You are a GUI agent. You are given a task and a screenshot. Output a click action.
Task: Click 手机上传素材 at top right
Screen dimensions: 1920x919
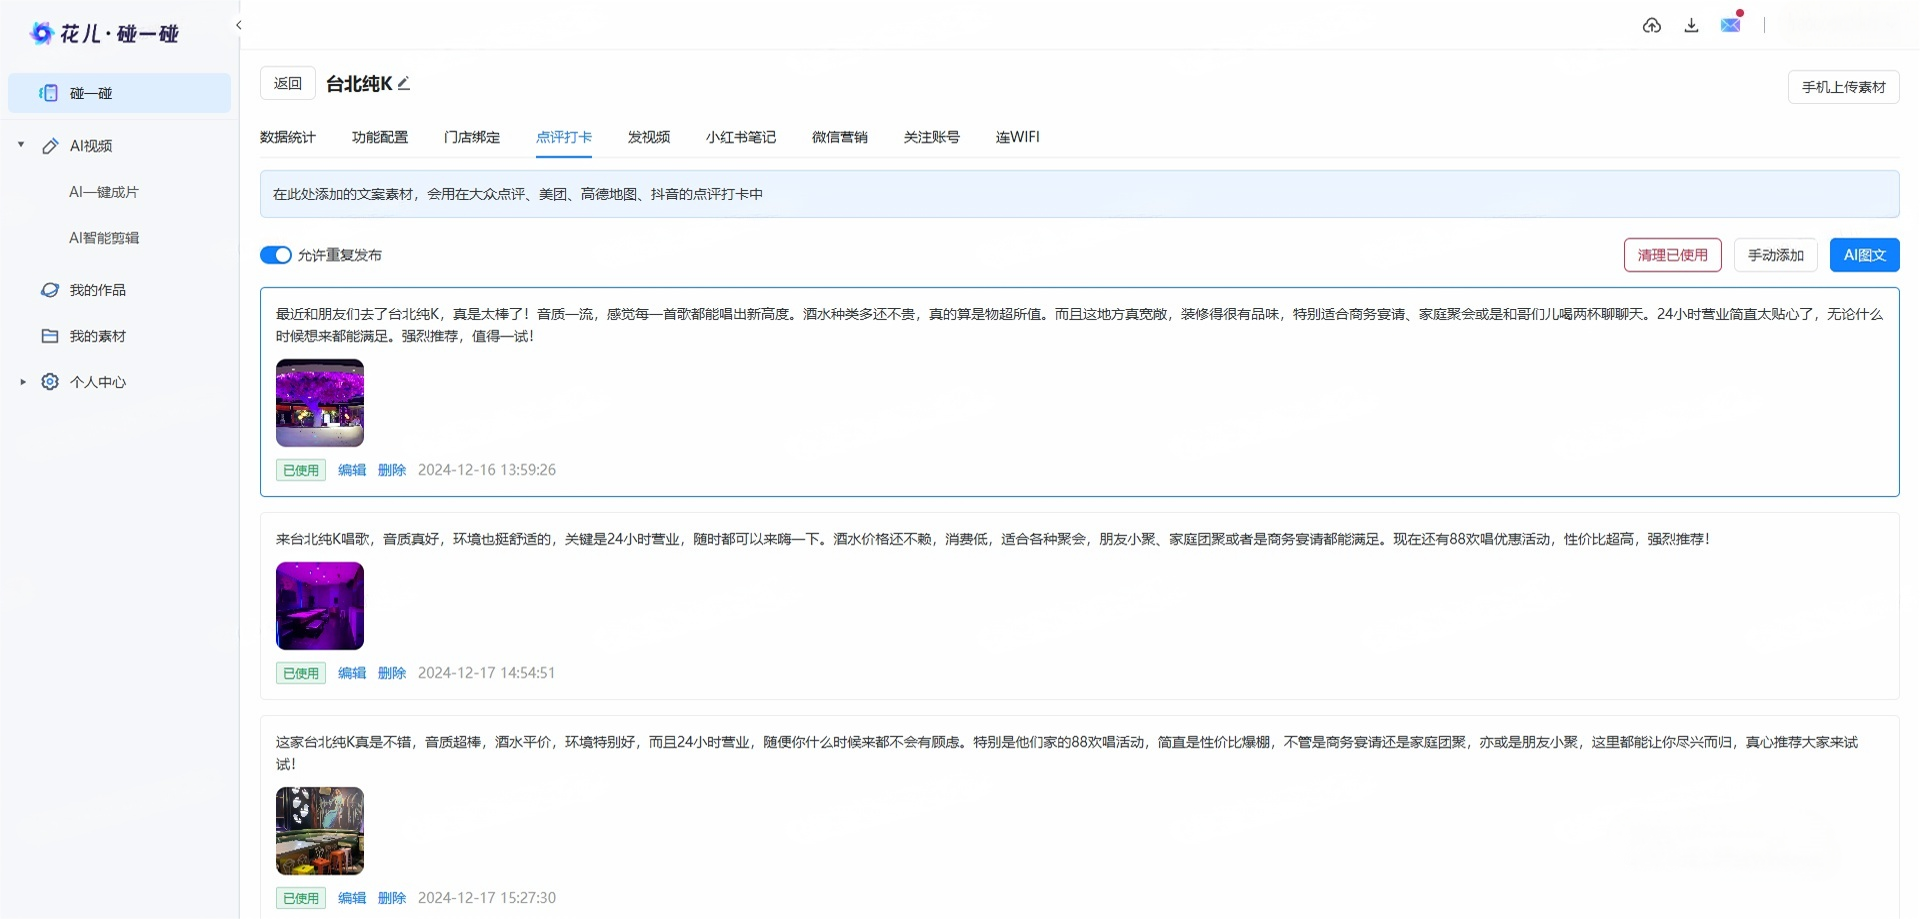(1843, 87)
